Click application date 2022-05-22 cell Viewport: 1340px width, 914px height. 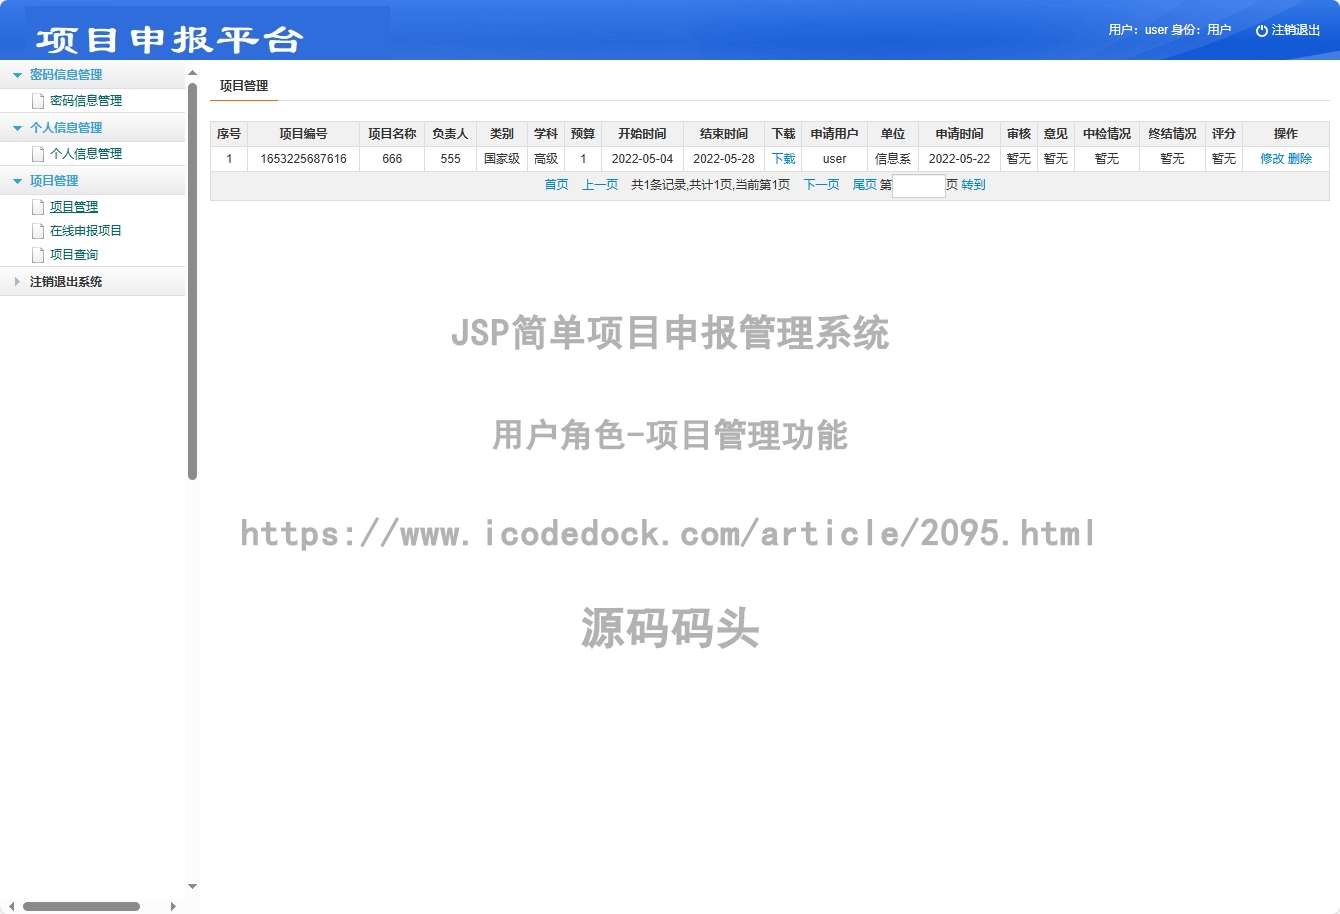click(959, 158)
